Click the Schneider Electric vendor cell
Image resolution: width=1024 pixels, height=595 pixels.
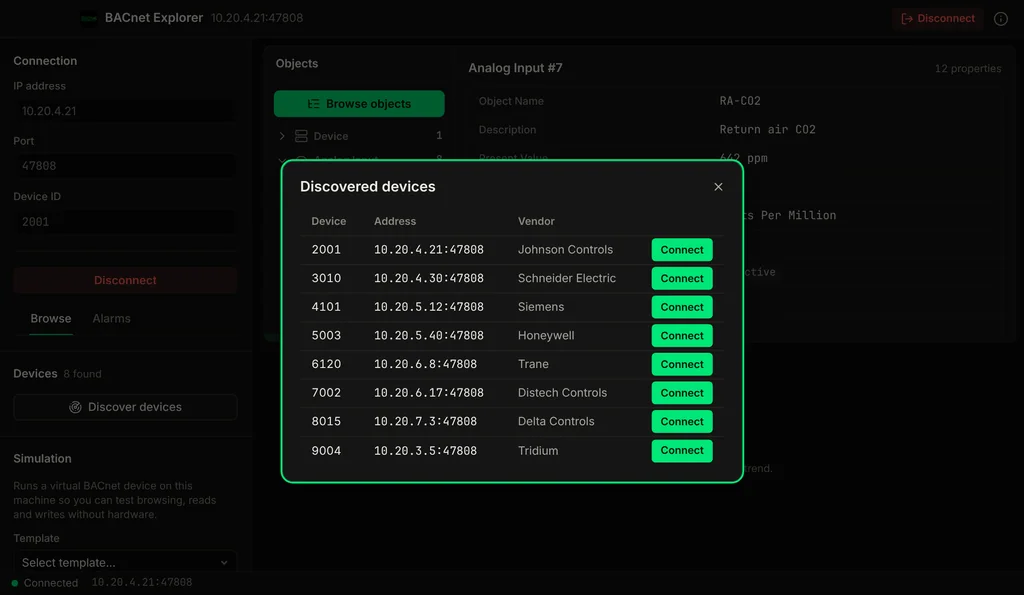tap(567, 278)
